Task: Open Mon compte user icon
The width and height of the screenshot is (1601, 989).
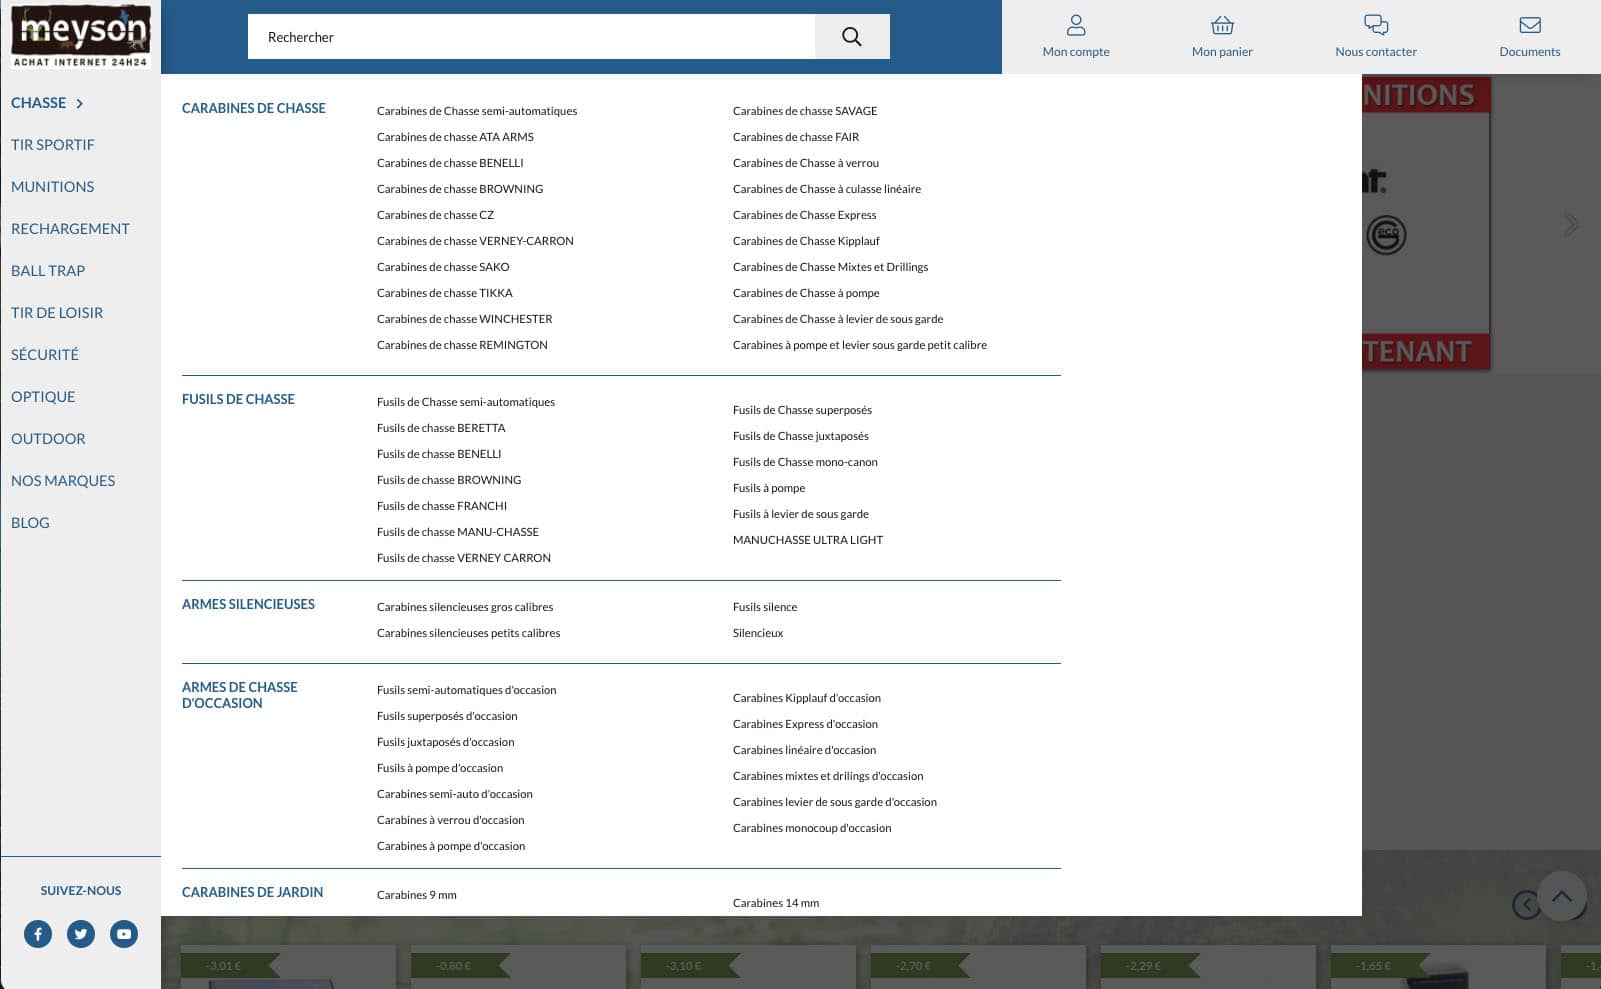Action: pos(1076,25)
